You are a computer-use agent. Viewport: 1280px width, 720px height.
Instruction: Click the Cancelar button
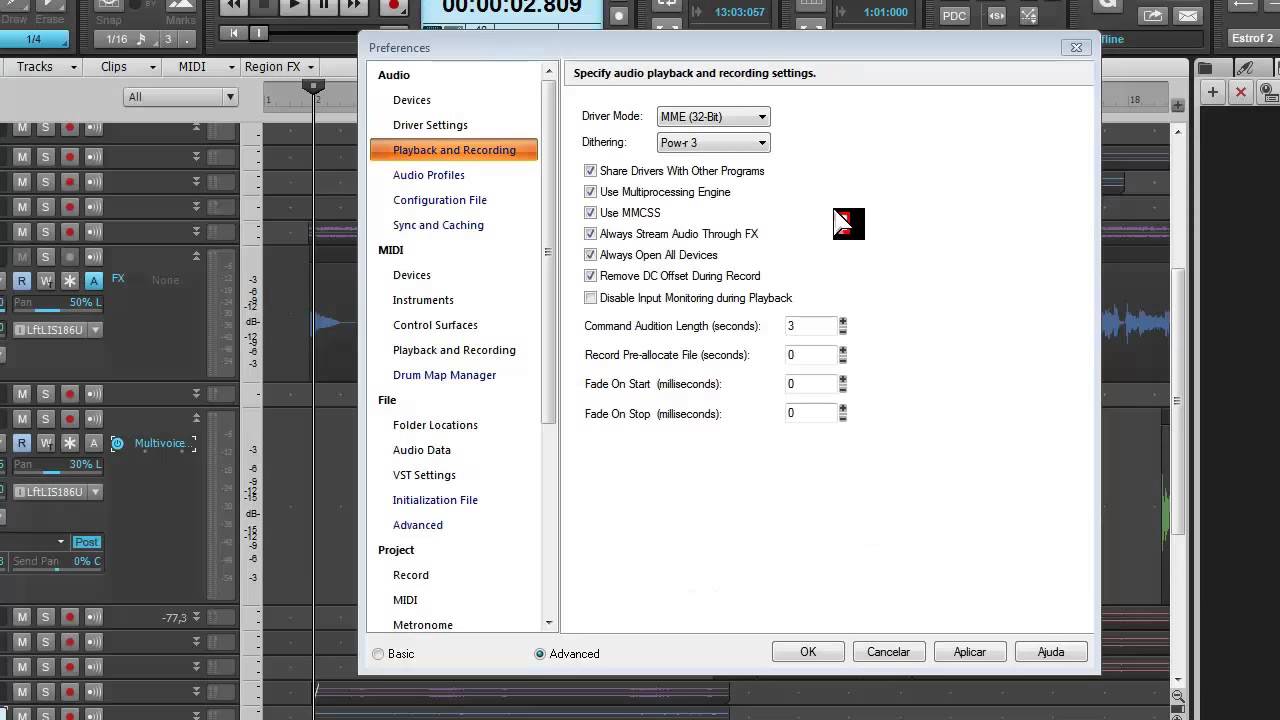(888, 652)
